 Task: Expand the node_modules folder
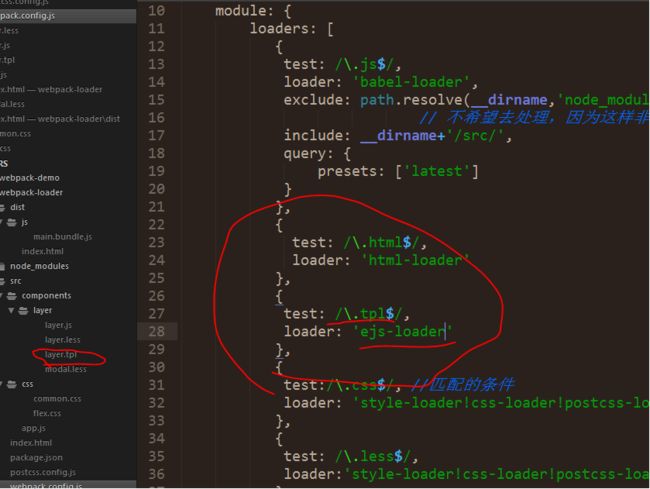(39, 266)
